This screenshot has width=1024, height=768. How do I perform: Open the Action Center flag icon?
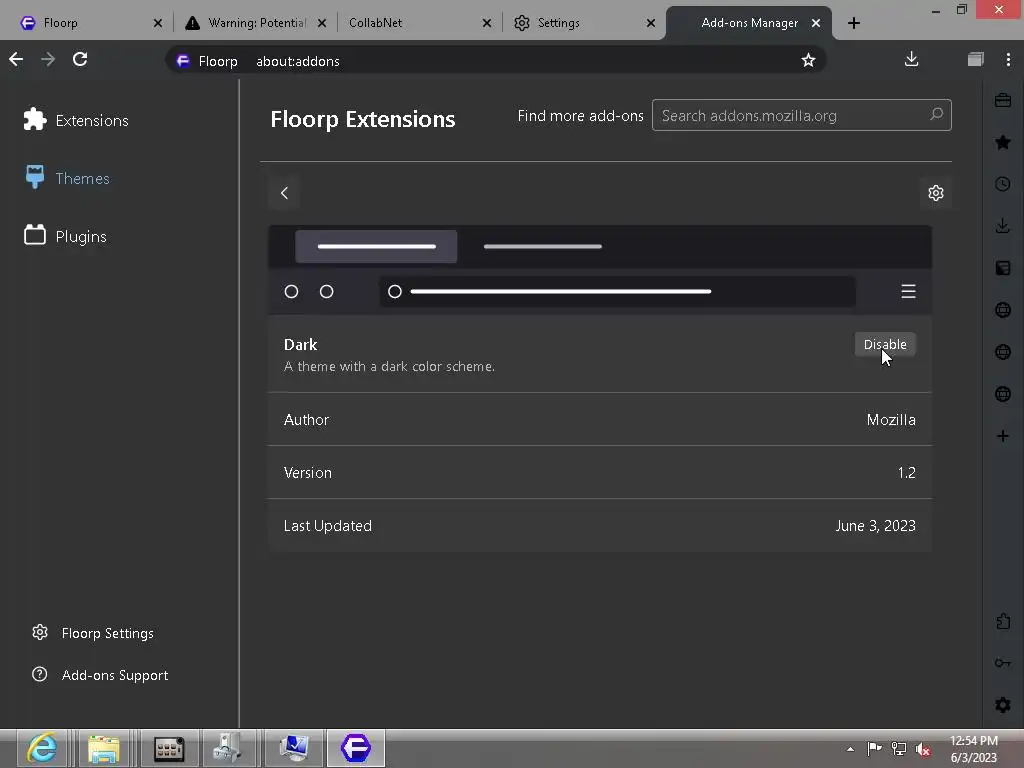[874, 748]
